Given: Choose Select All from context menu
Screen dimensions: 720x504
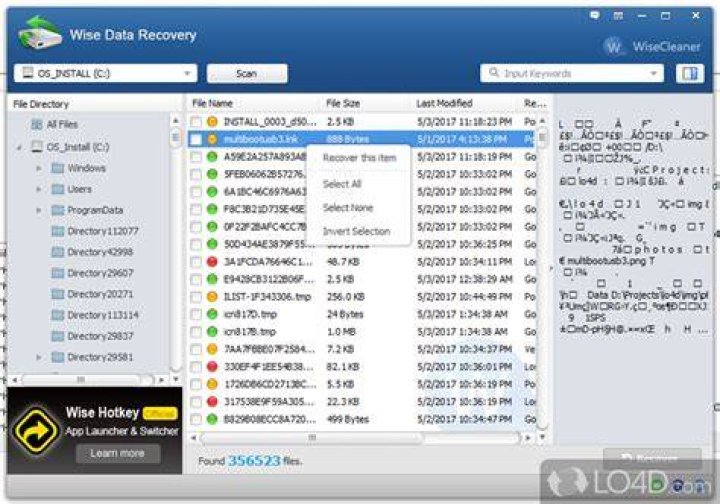Looking at the screenshot, I should click(x=359, y=184).
